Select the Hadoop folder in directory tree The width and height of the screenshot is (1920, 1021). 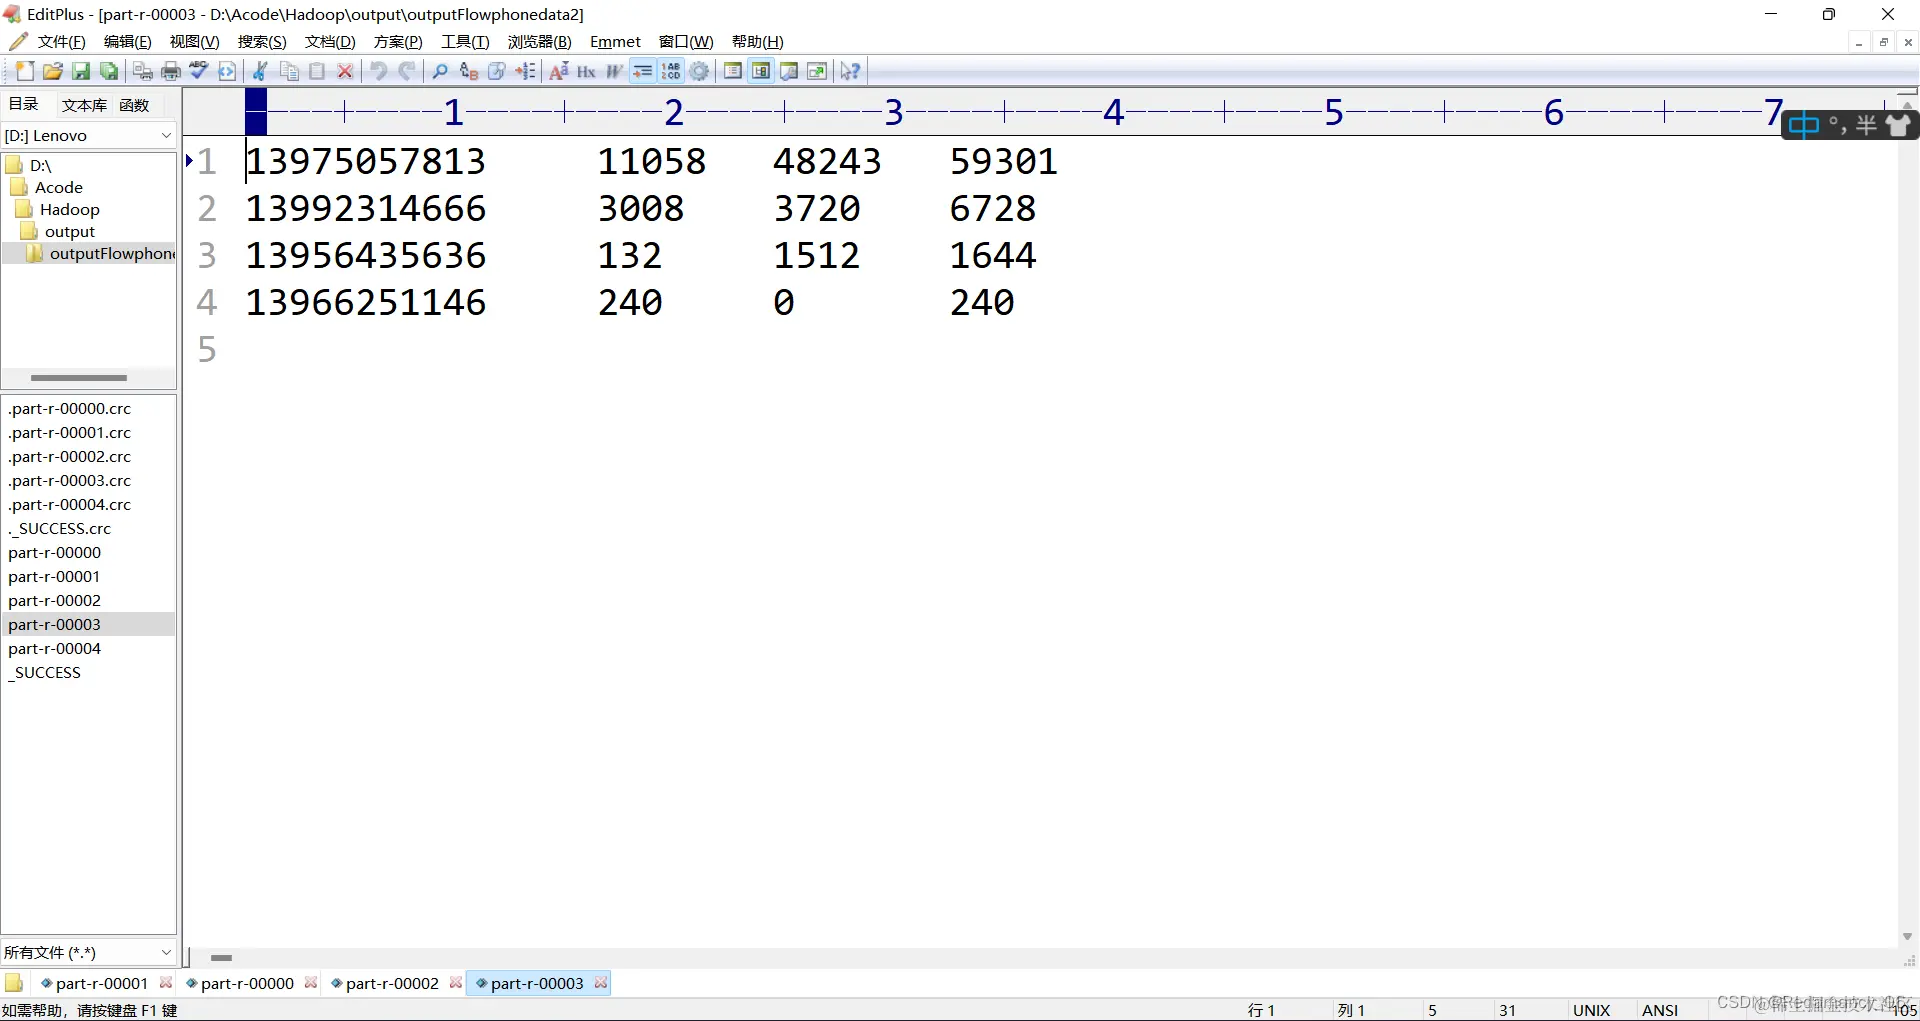[69, 209]
